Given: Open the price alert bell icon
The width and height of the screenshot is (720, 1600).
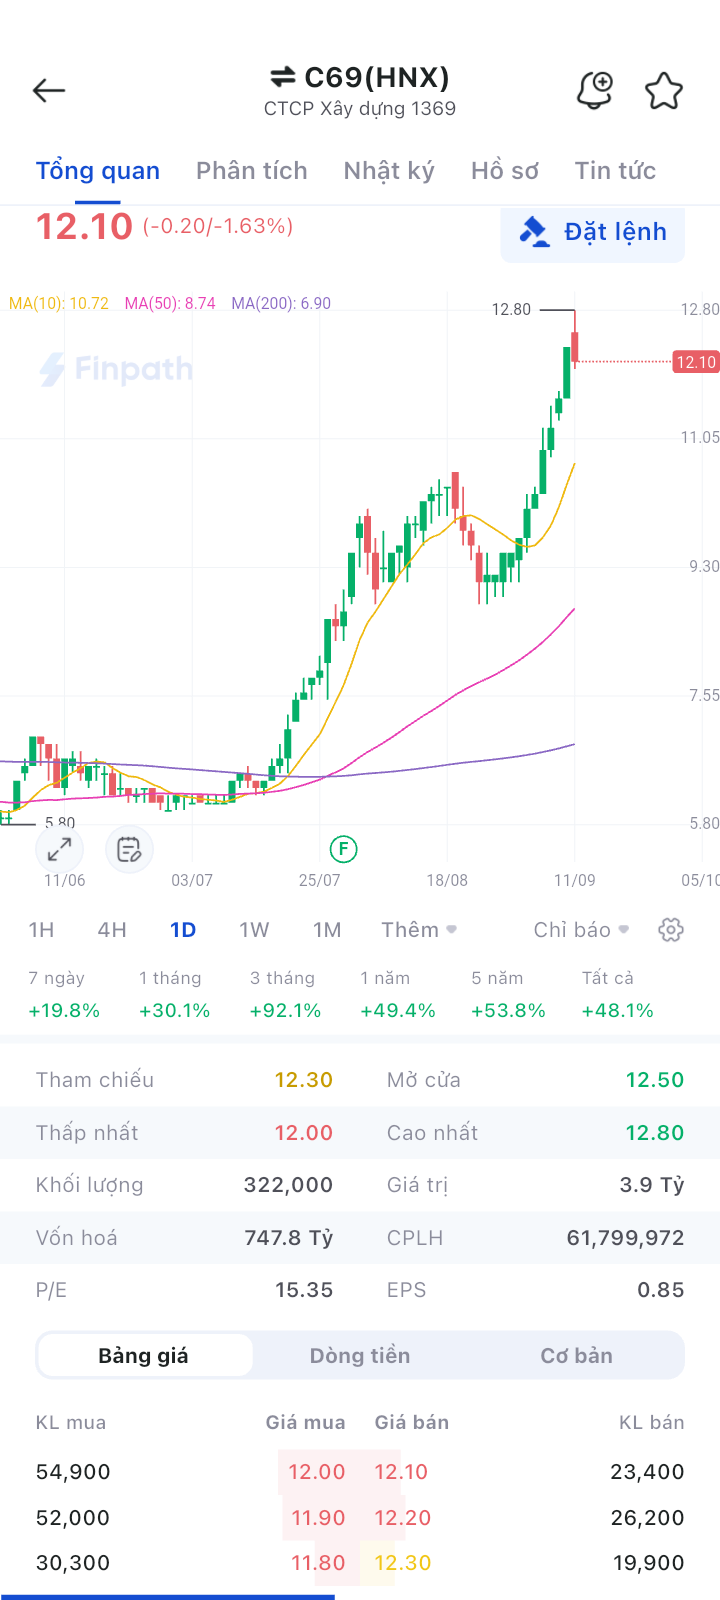Looking at the screenshot, I should [x=595, y=91].
